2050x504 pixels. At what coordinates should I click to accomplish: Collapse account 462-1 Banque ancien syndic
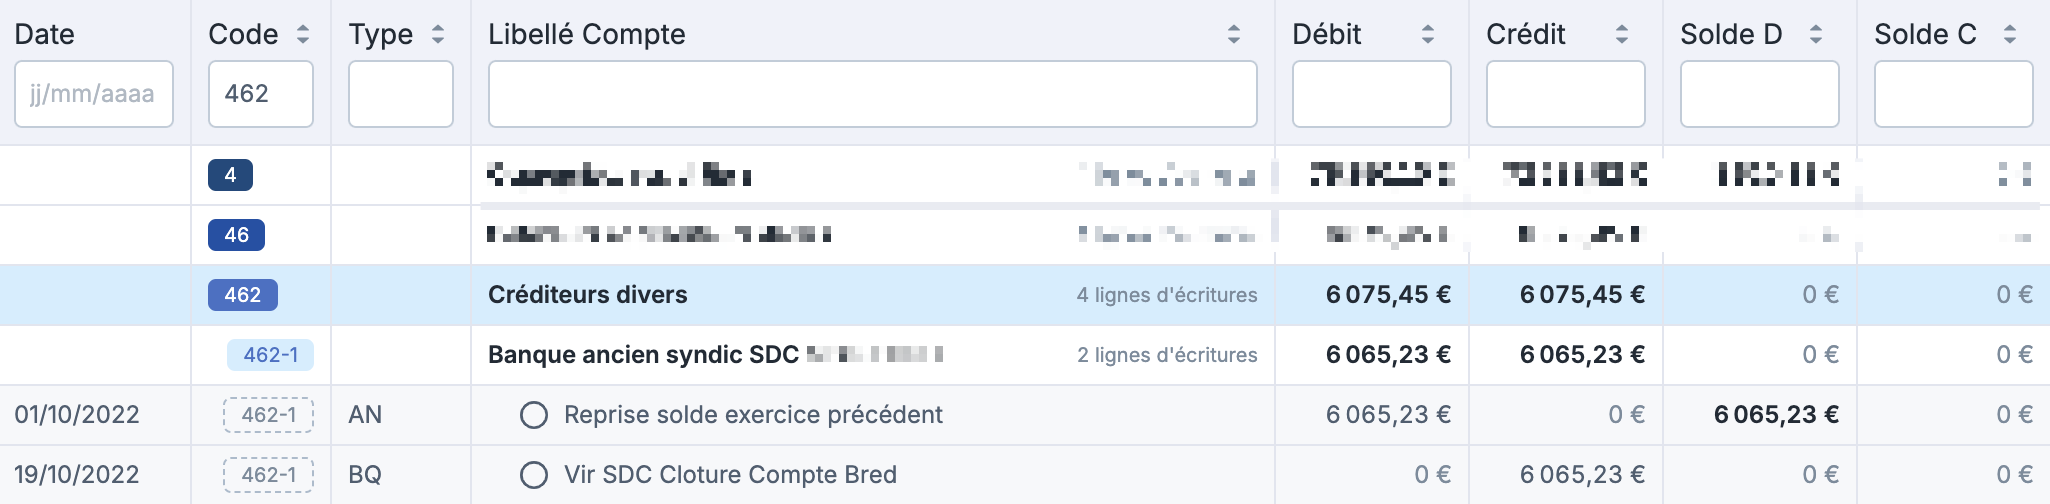pos(270,355)
